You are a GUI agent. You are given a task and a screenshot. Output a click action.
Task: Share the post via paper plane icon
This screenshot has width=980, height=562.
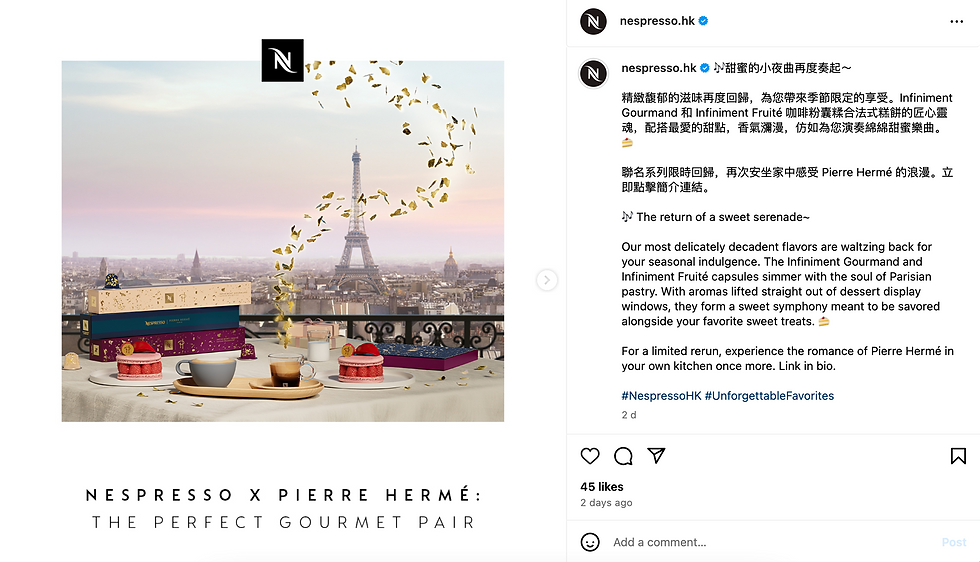pos(656,456)
